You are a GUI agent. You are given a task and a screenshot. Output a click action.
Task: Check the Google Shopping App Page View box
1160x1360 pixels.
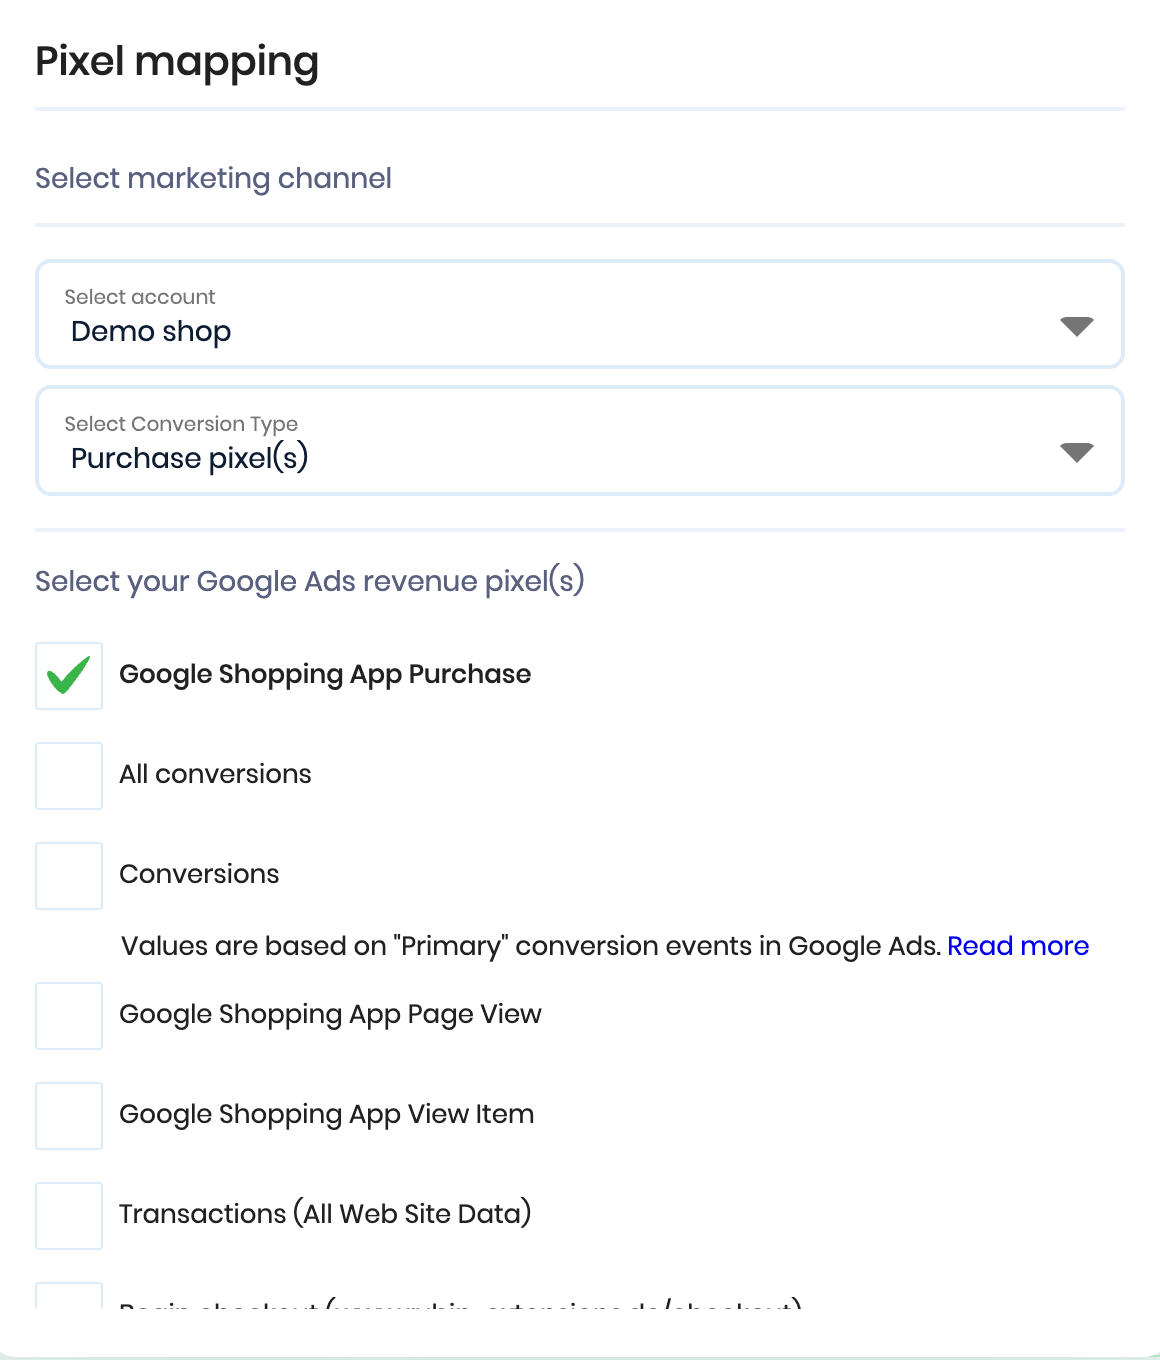coord(69,1016)
